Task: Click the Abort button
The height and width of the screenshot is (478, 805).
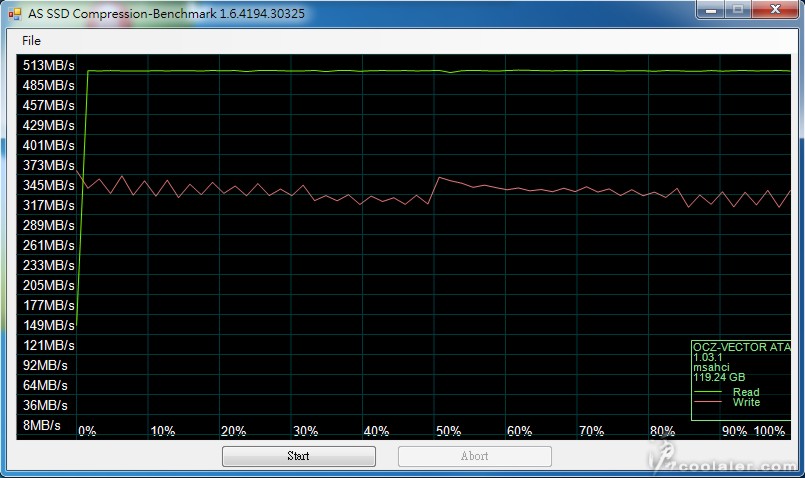Action: point(475,456)
